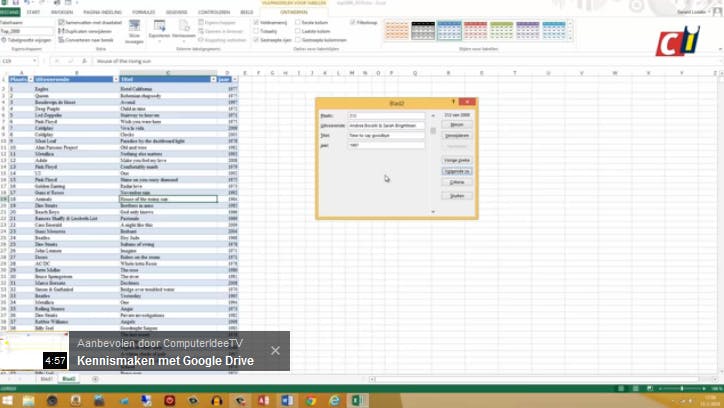Click the save icon in the quick access toolbar

[x=15, y=3]
